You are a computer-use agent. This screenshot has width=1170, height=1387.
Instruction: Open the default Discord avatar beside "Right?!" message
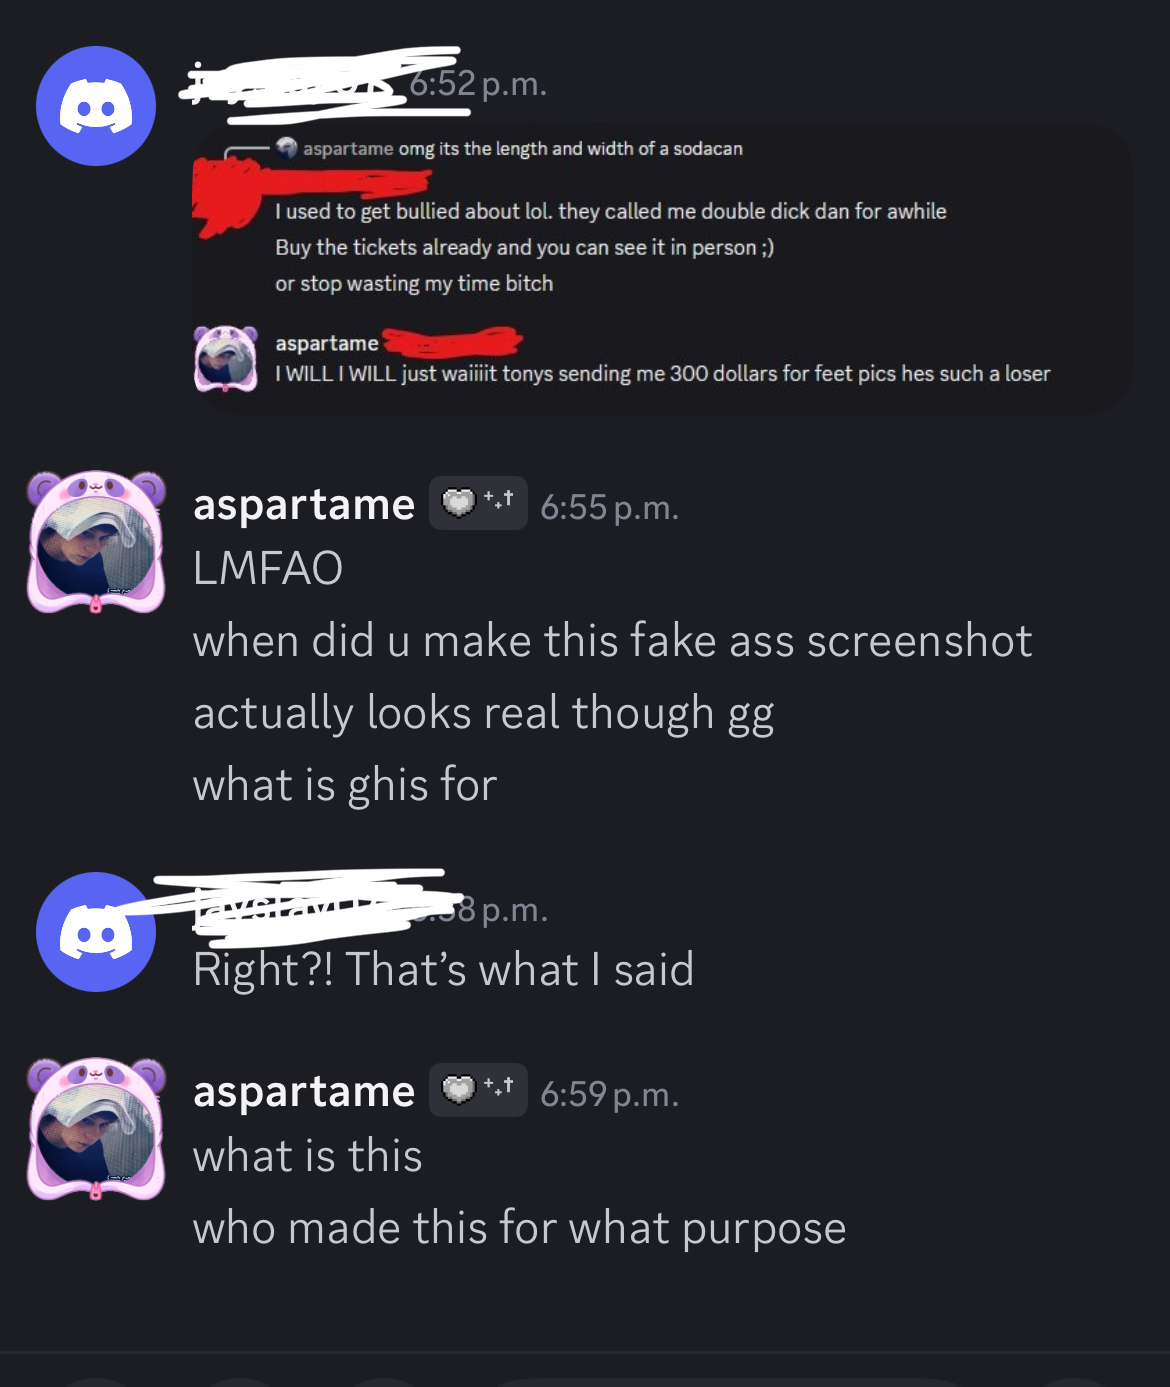(96, 932)
